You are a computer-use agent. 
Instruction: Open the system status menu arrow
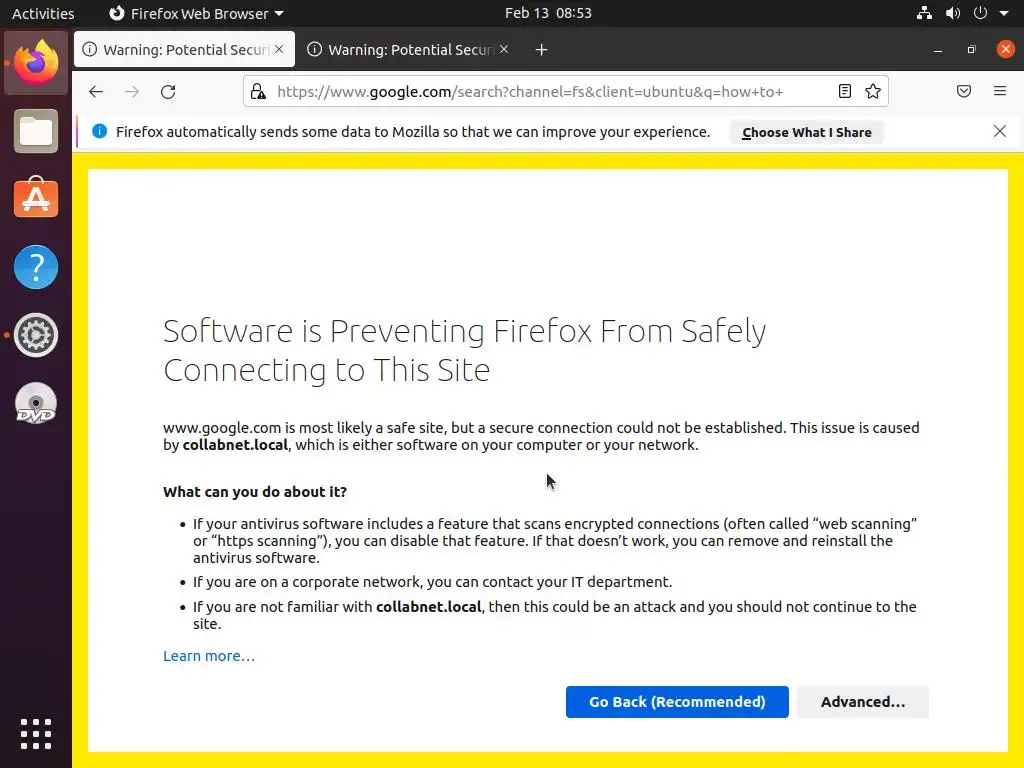coord(1004,13)
